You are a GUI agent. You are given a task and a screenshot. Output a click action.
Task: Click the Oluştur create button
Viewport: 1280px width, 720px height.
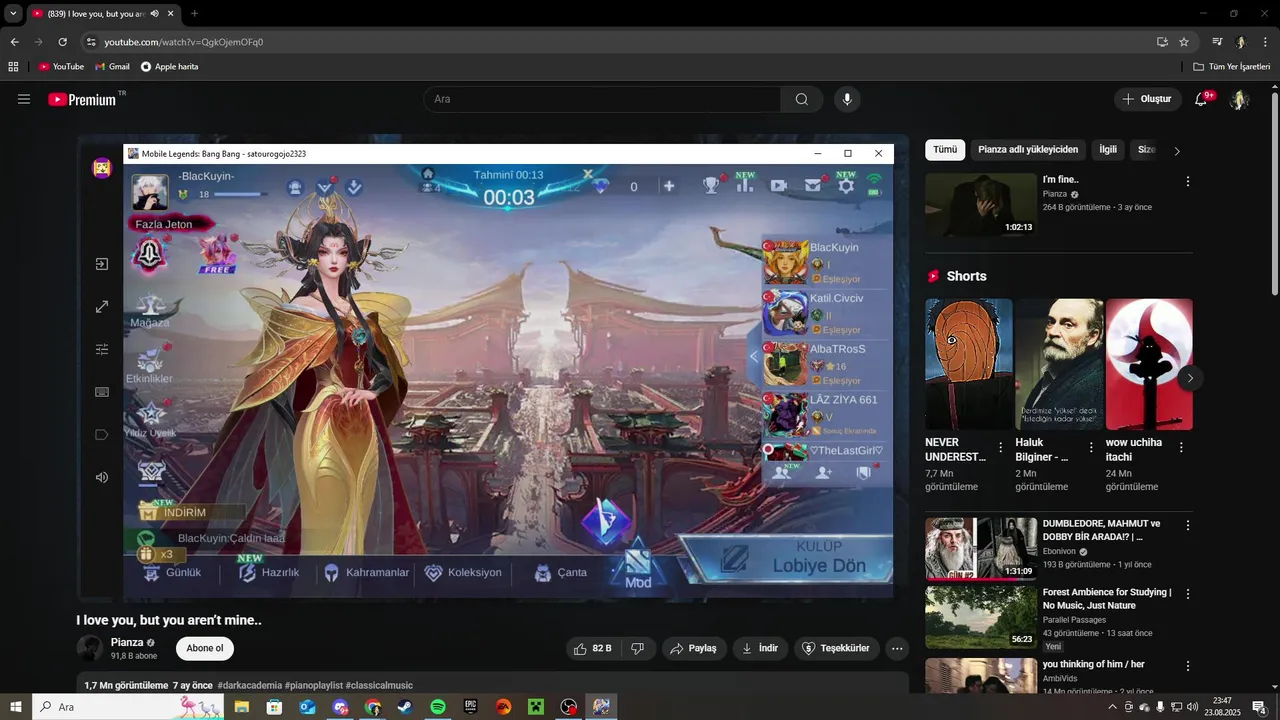pos(1146,99)
